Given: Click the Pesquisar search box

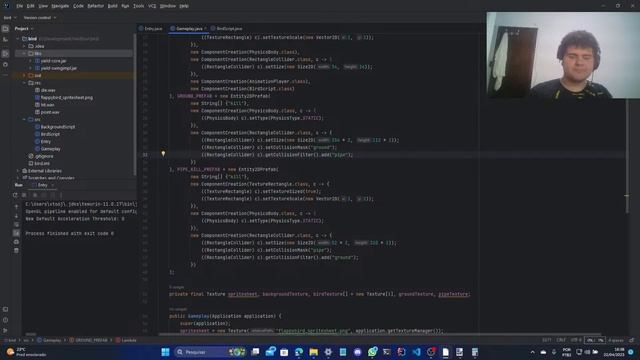Looking at the screenshot, I should [x=210, y=352].
